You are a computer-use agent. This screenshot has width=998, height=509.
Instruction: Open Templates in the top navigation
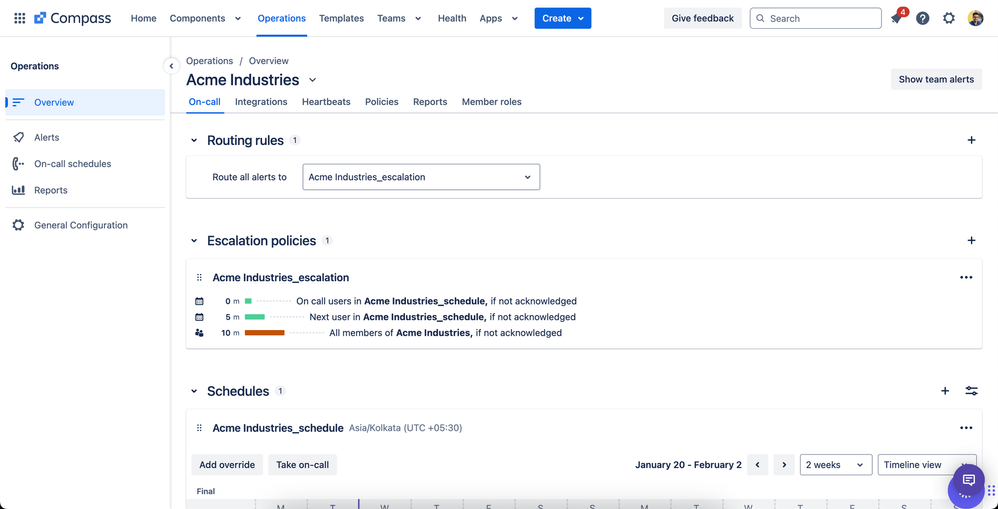[x=341, y=18]
